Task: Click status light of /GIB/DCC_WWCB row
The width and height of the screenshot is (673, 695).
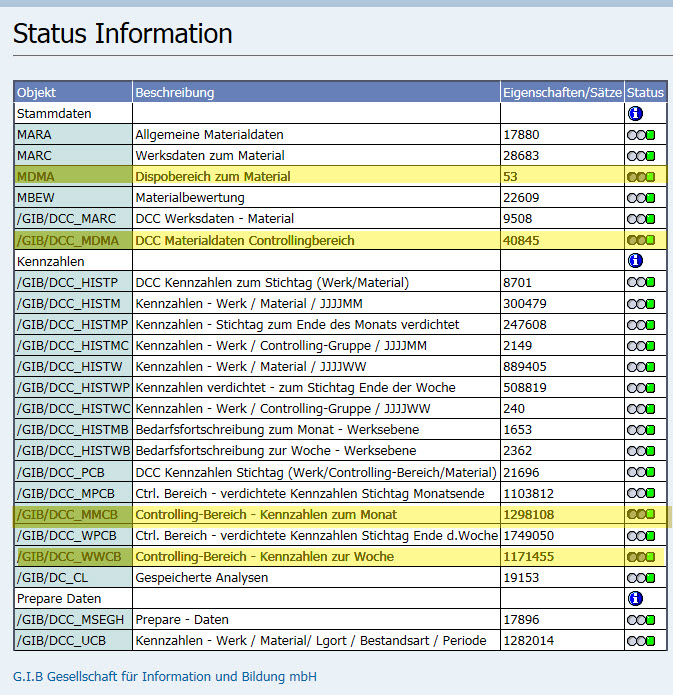Action: pos(640,556)
